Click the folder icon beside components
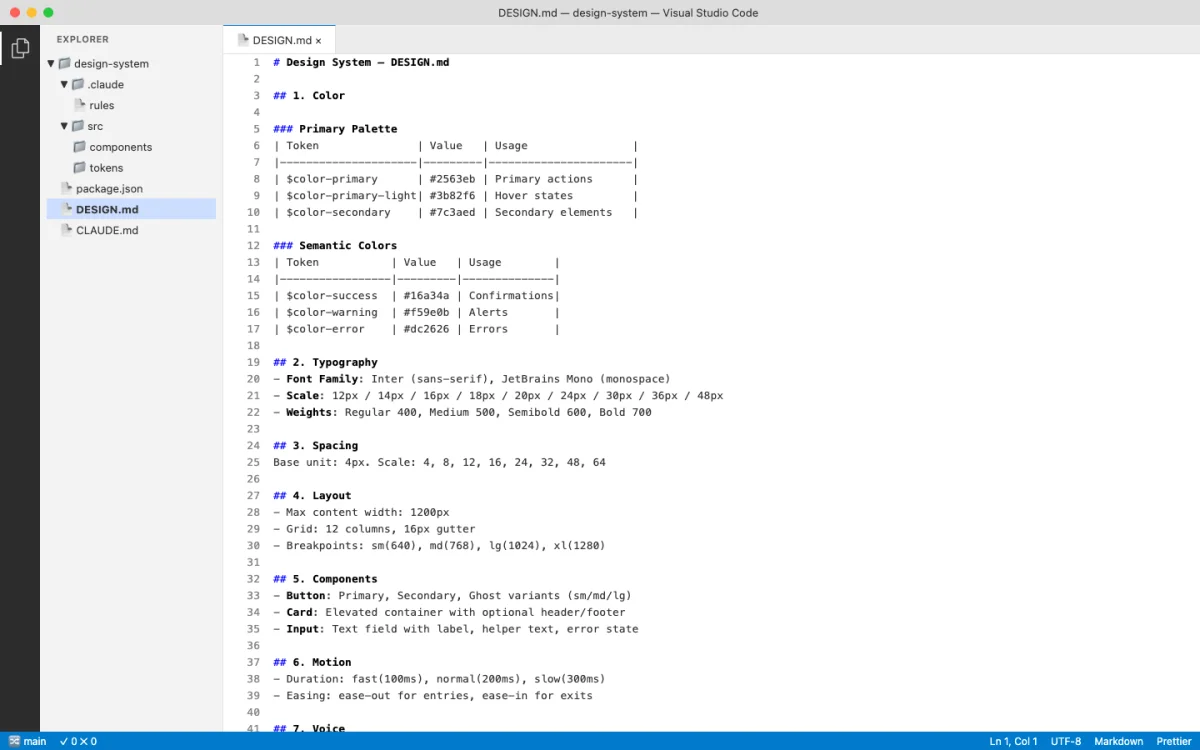The width and height of the screenshot is (1200, 750). 80,146
